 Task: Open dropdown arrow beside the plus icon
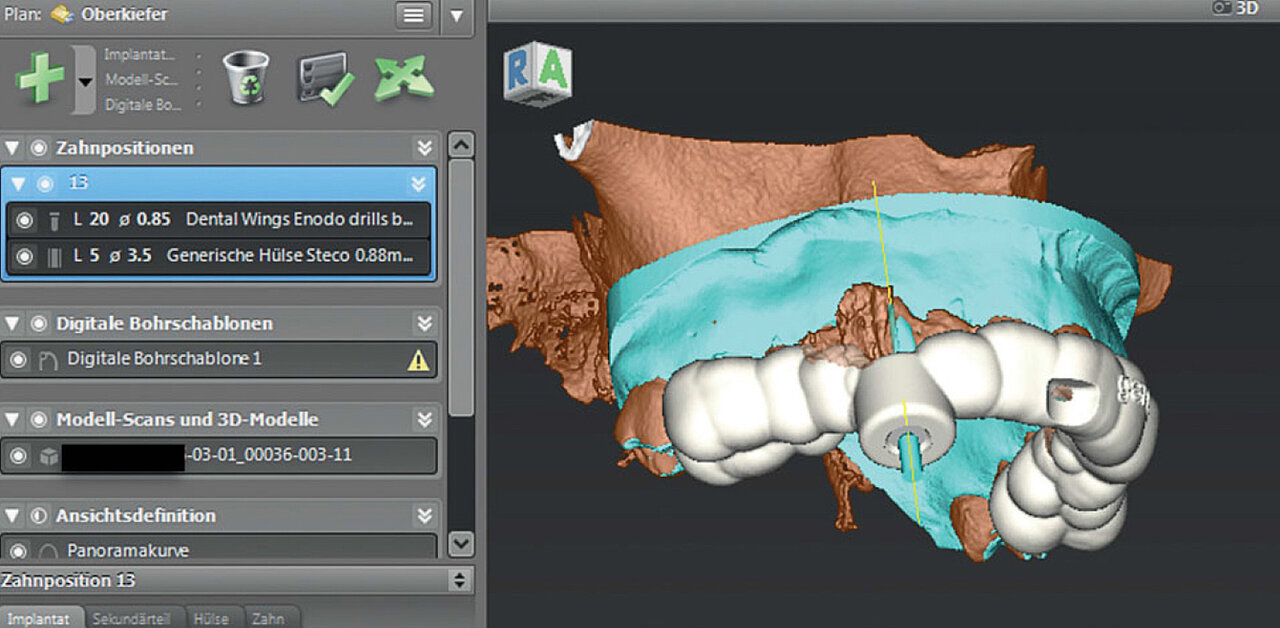click(85, 80)
